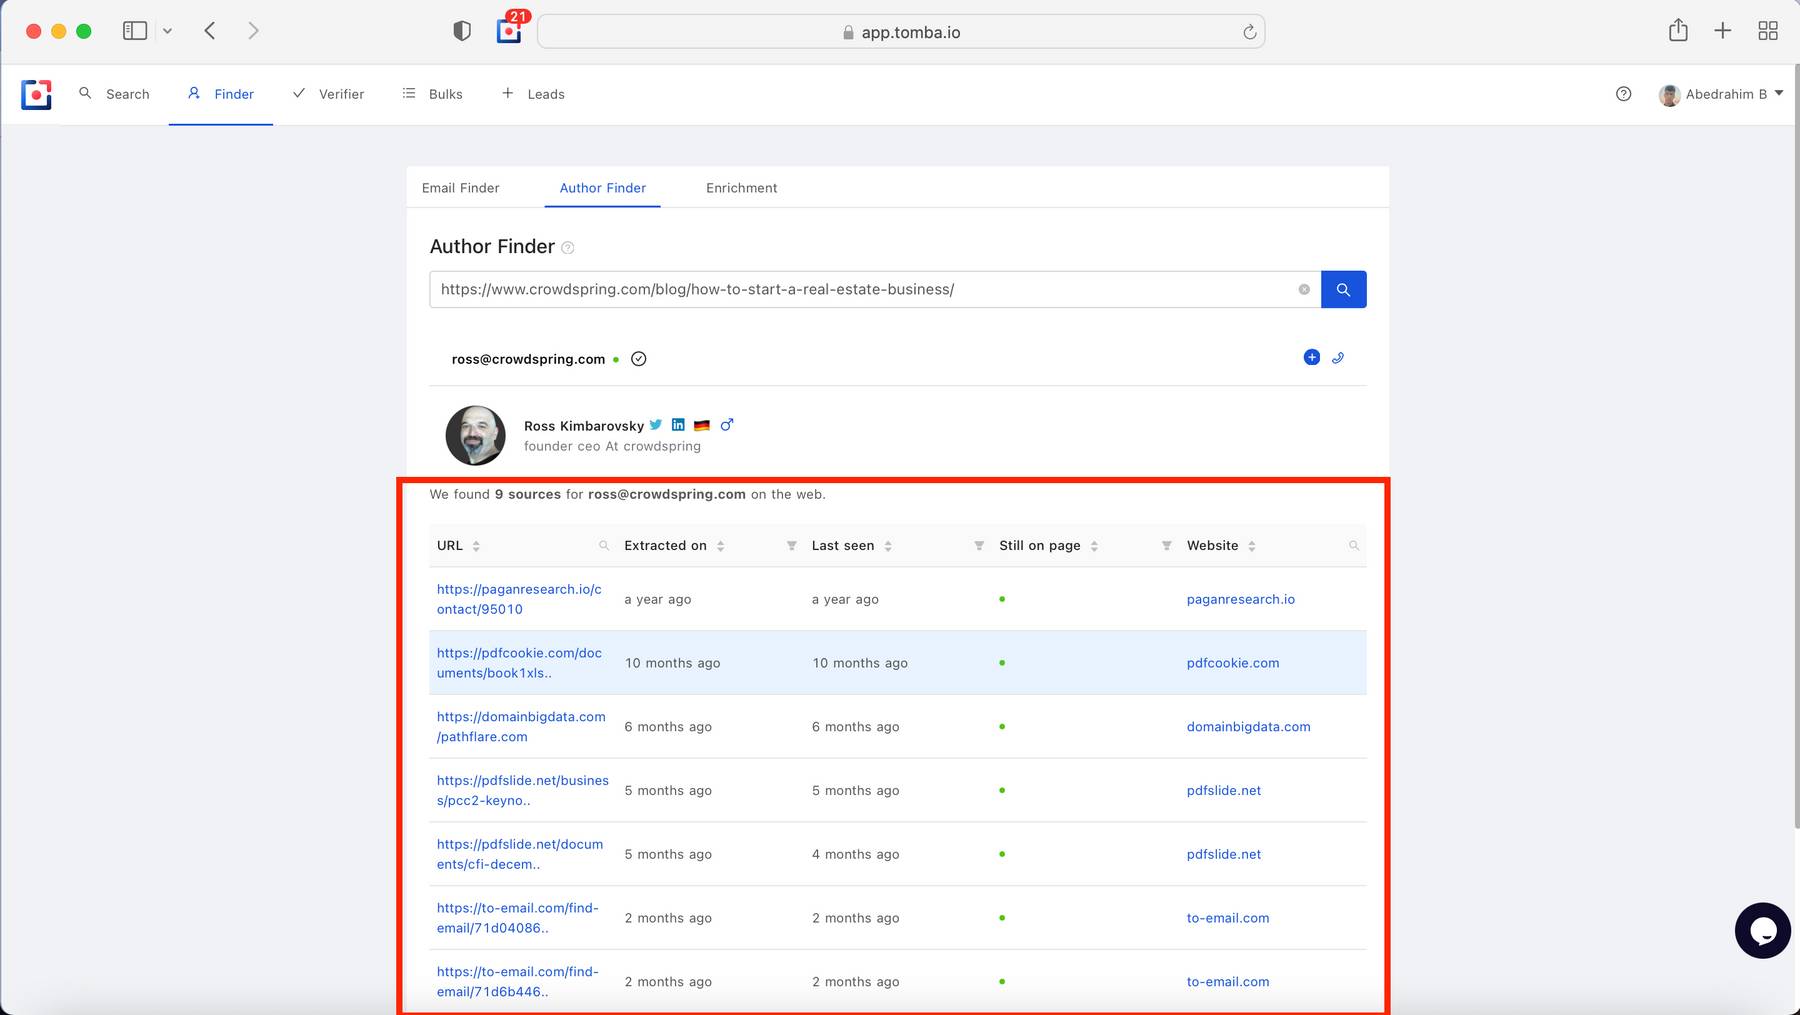
Task: Click the phone icon next to the email
Action: click(1338, 358)
